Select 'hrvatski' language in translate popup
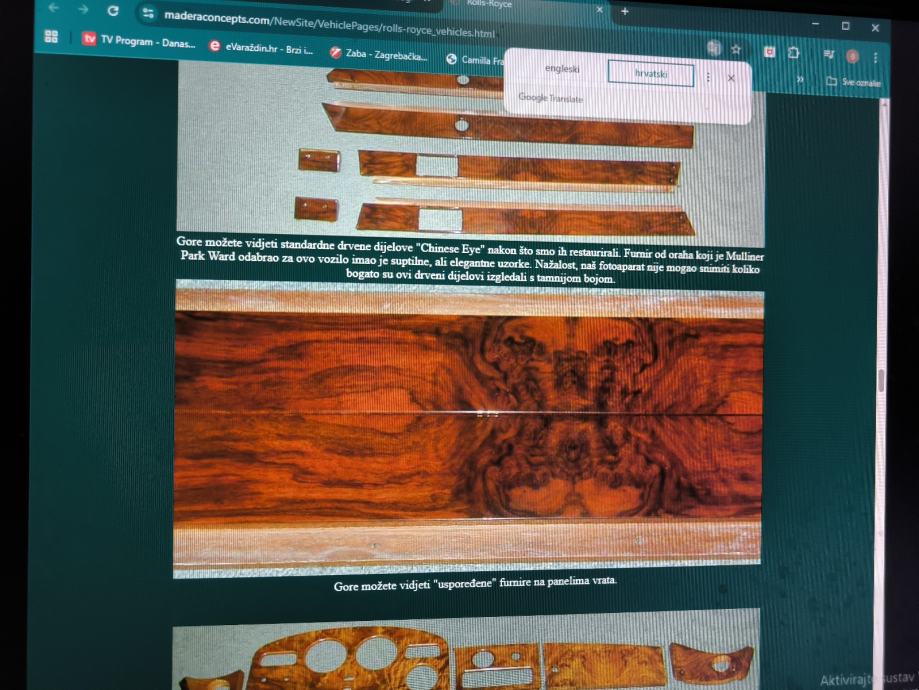The width and height of the screenshot is (919, 690). (x=651, y=74)
